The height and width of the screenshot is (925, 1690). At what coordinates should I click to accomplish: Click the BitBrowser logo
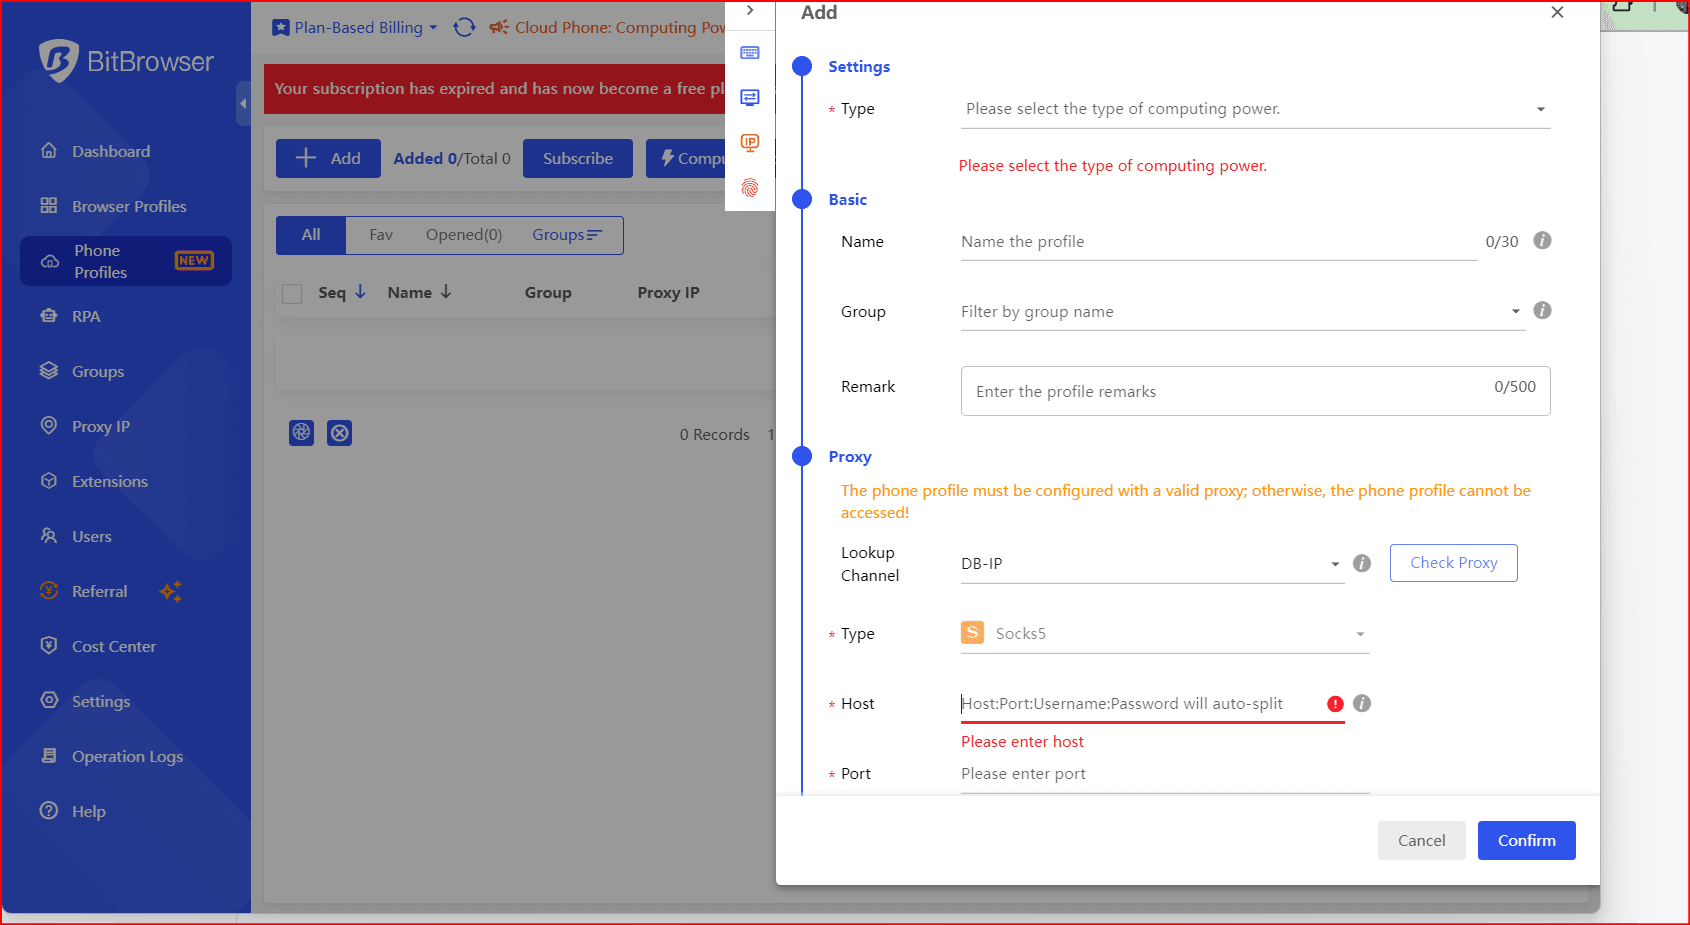click(x=126, y=61)
